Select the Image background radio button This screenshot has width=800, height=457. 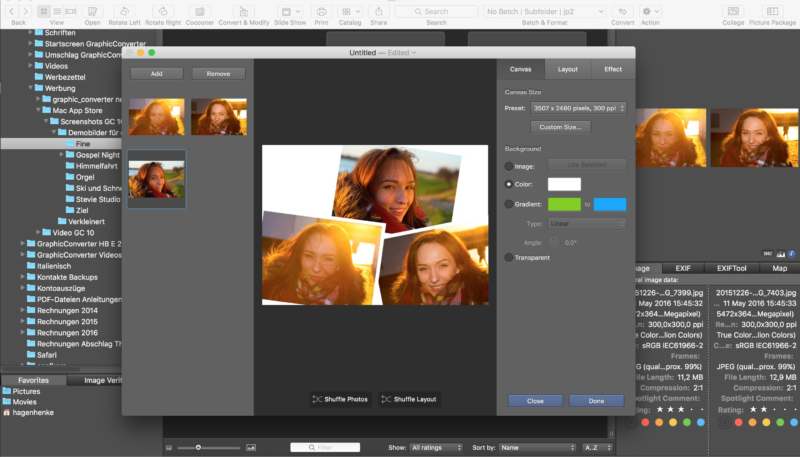coord(510,165)
